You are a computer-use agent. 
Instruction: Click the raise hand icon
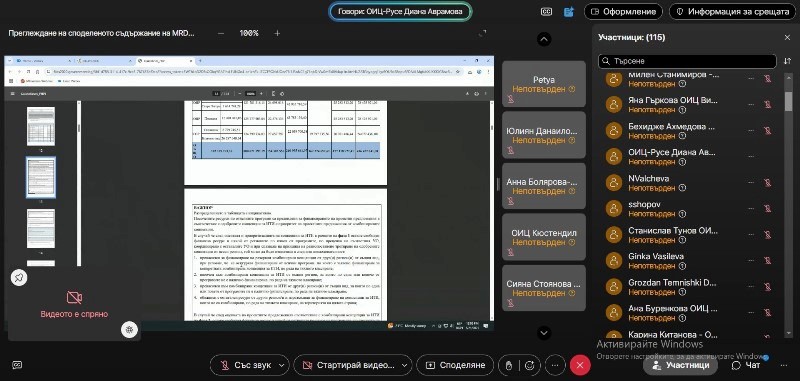[x=508, y=365]
